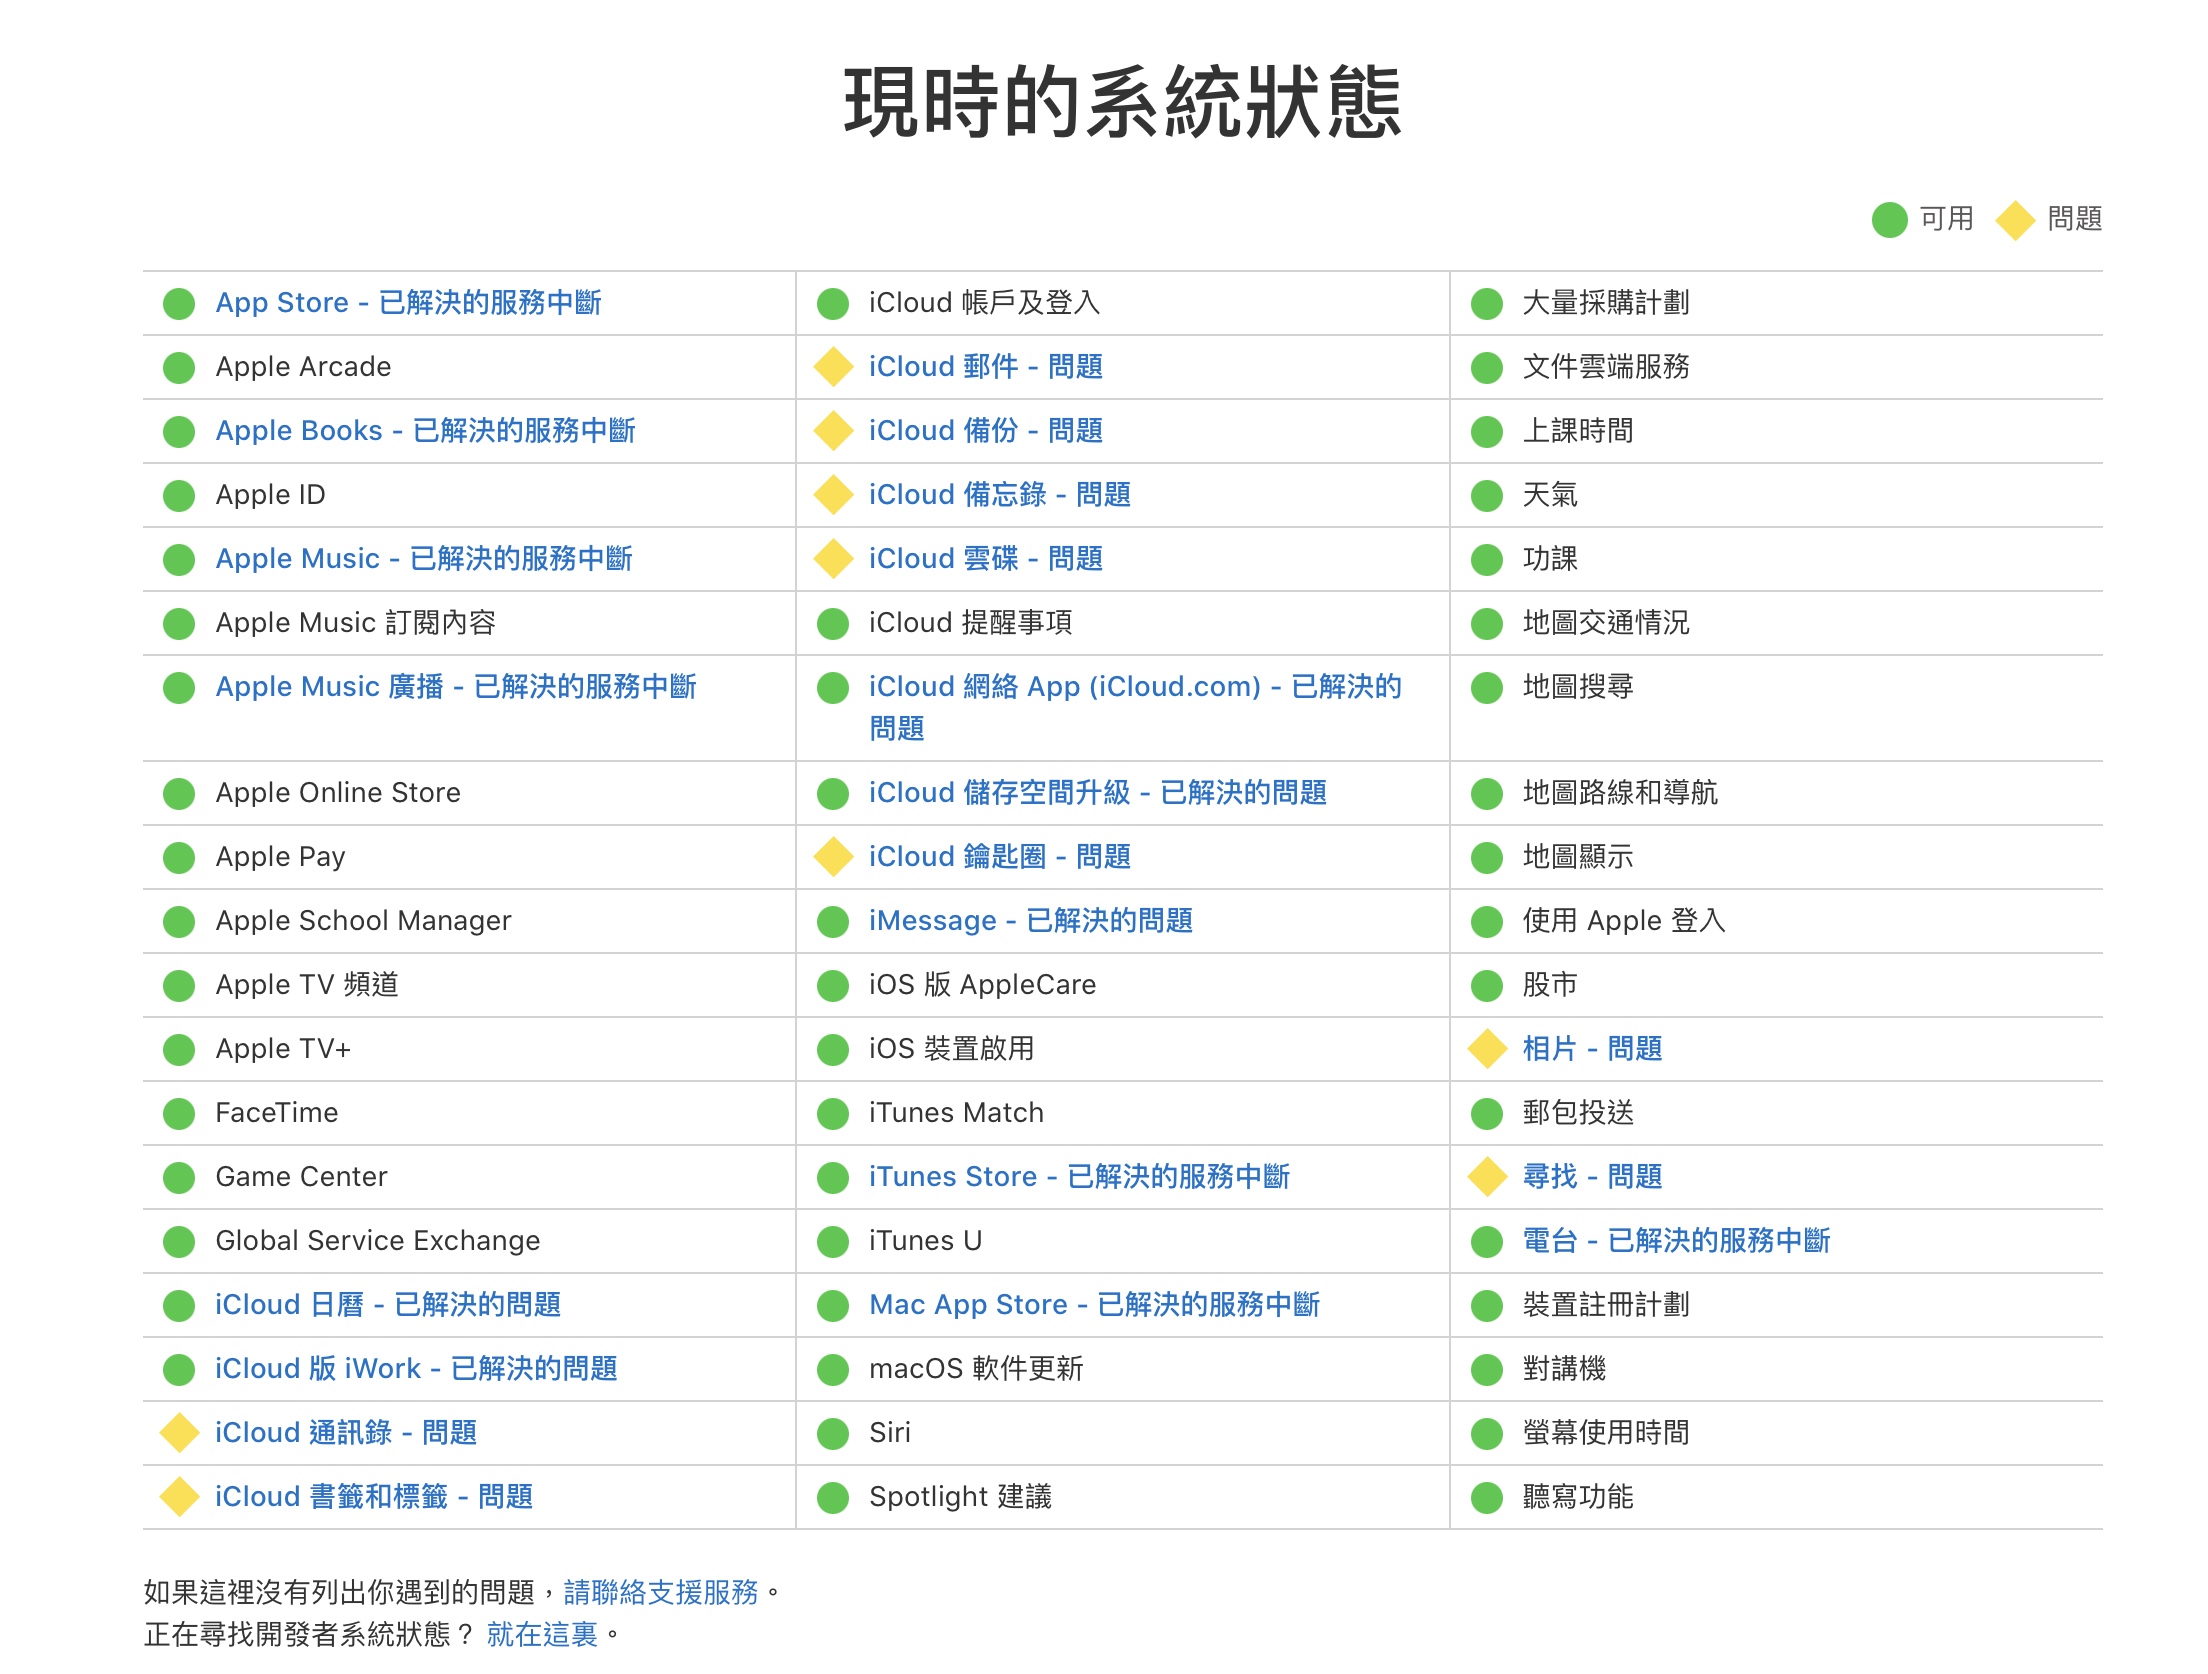Click yellow diamond icon beside iCloud 雲碟

833,559
